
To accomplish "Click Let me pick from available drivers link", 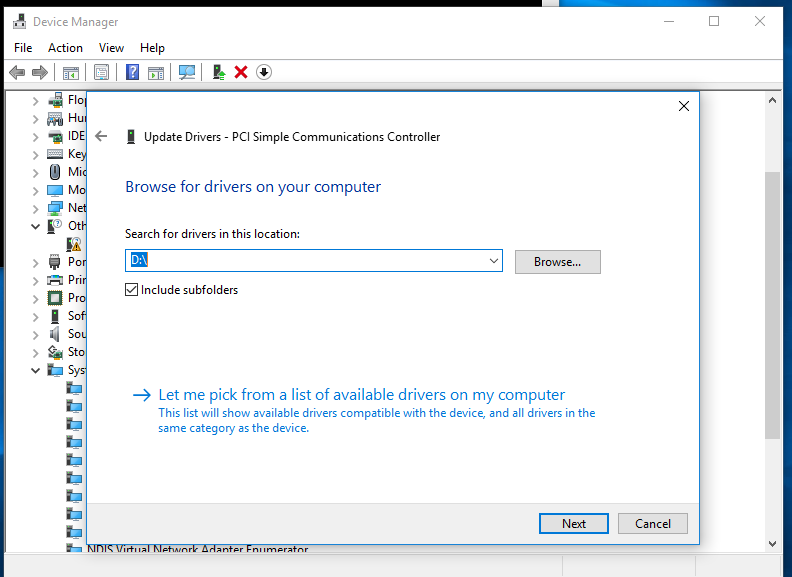I will click(361, 395).
